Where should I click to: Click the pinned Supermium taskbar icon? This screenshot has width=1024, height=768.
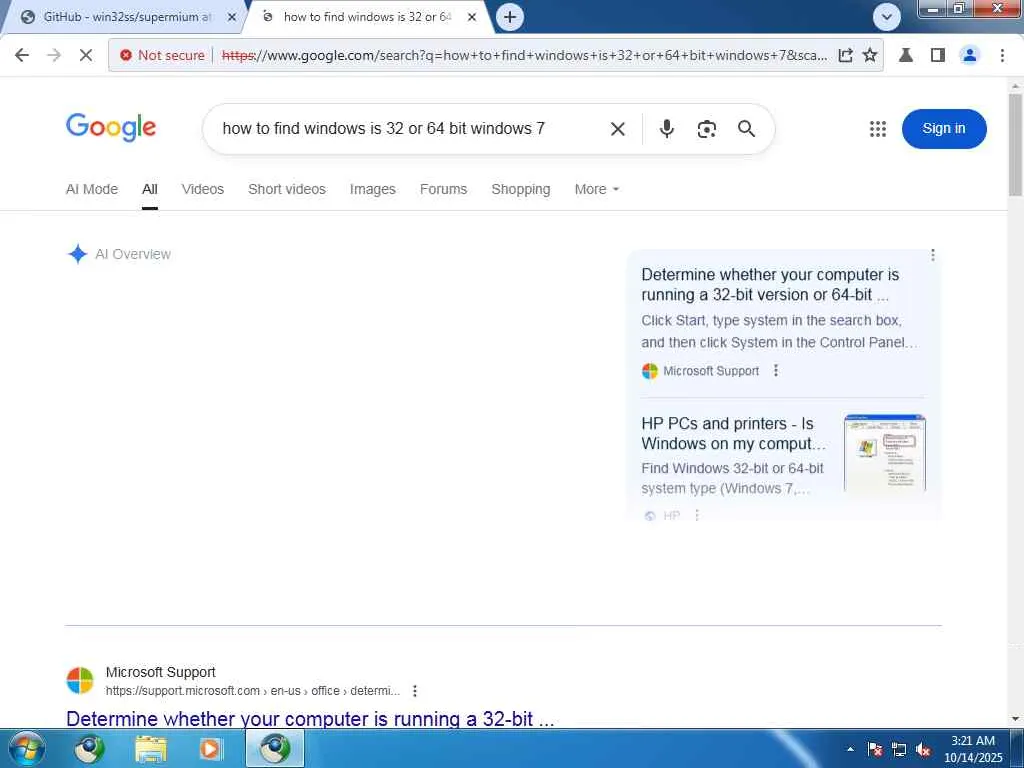pos(89,748)
